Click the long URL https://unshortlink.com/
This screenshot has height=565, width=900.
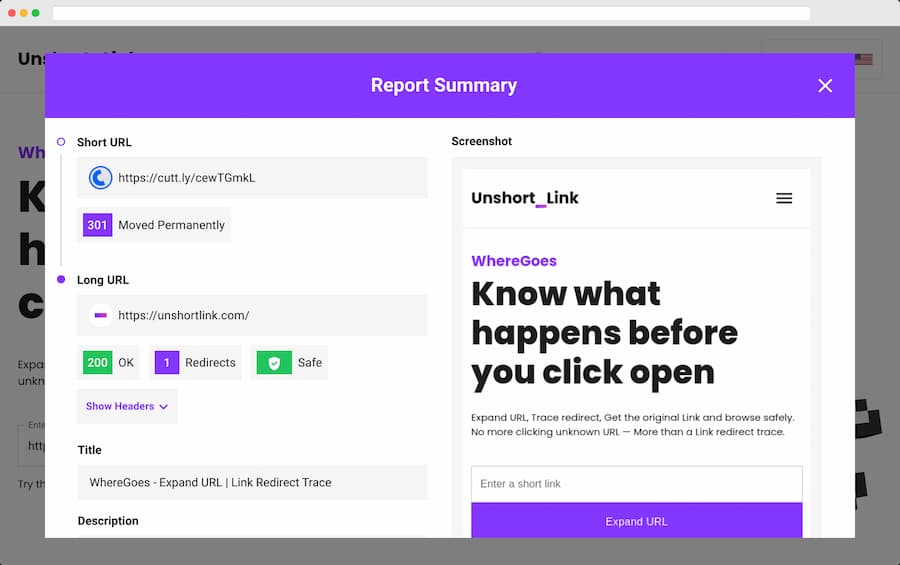tap(184, 315)
